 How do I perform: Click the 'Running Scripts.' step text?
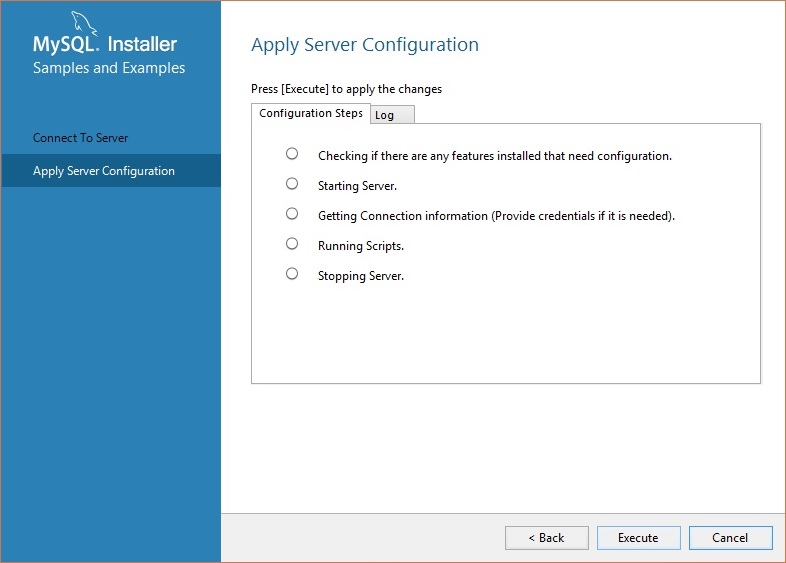[x=361, y=246]
